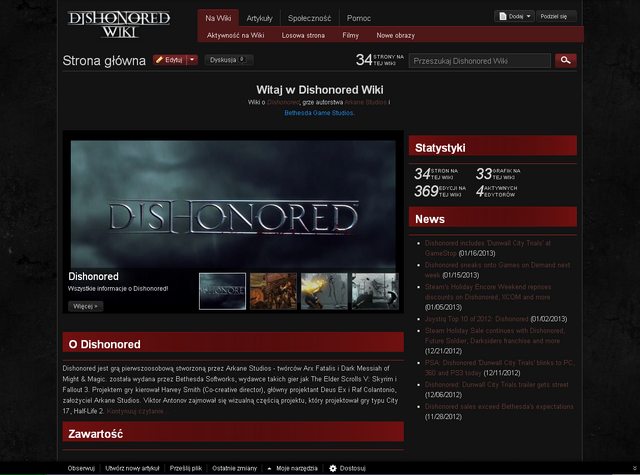This screenshot has height=475, width=640.
Task: Open the Filmy submenu link
Action: click(x=351, y=36)
